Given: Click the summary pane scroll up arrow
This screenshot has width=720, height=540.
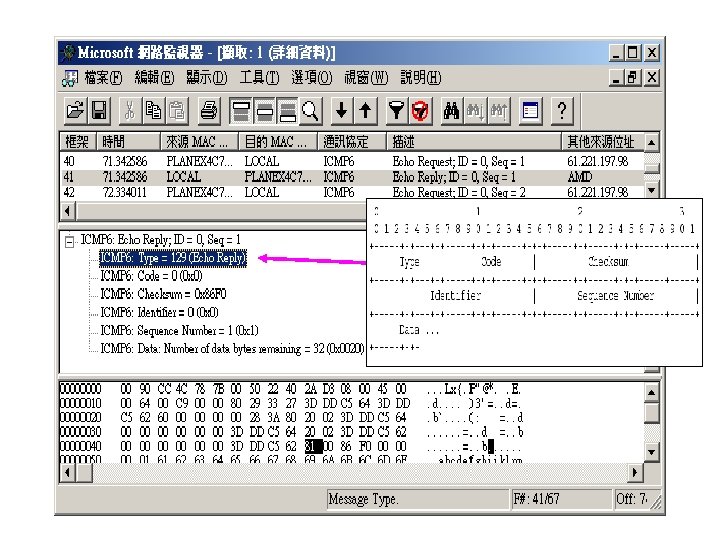Looking at the screenshot, I should [x=651, y=142].
